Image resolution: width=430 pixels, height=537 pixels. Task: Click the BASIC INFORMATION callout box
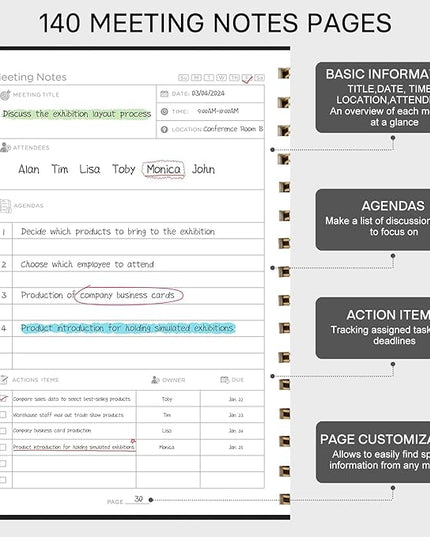click(372, 98)
